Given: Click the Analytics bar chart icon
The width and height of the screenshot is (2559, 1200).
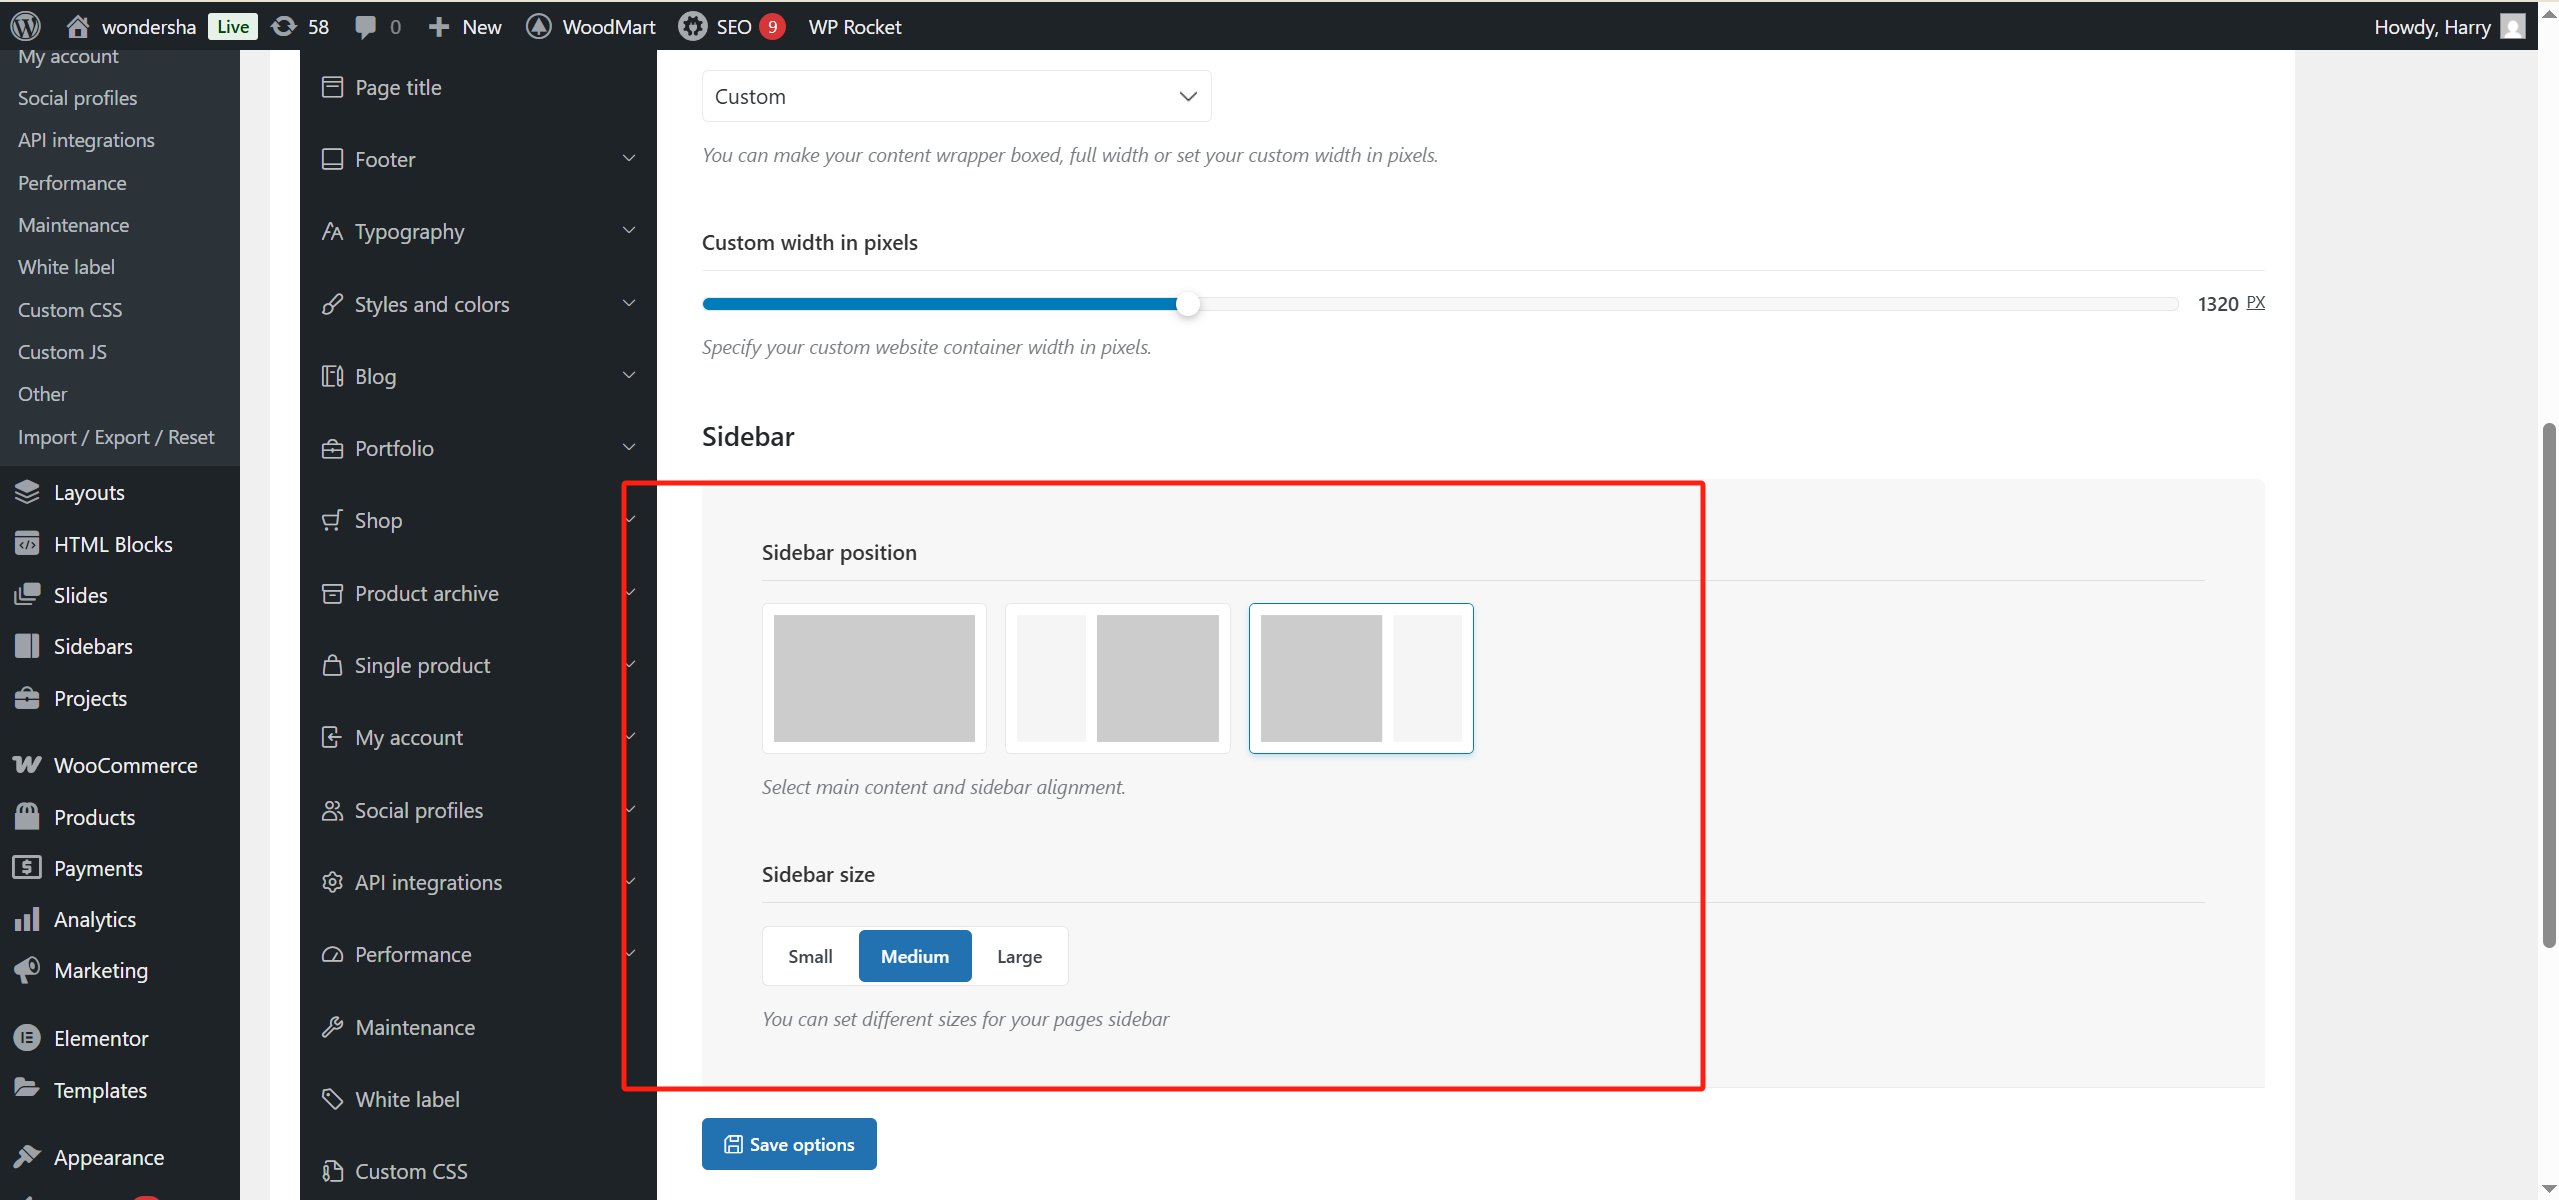Looking at the screenshot, I should pyautogui.click(x=27, y=919).
